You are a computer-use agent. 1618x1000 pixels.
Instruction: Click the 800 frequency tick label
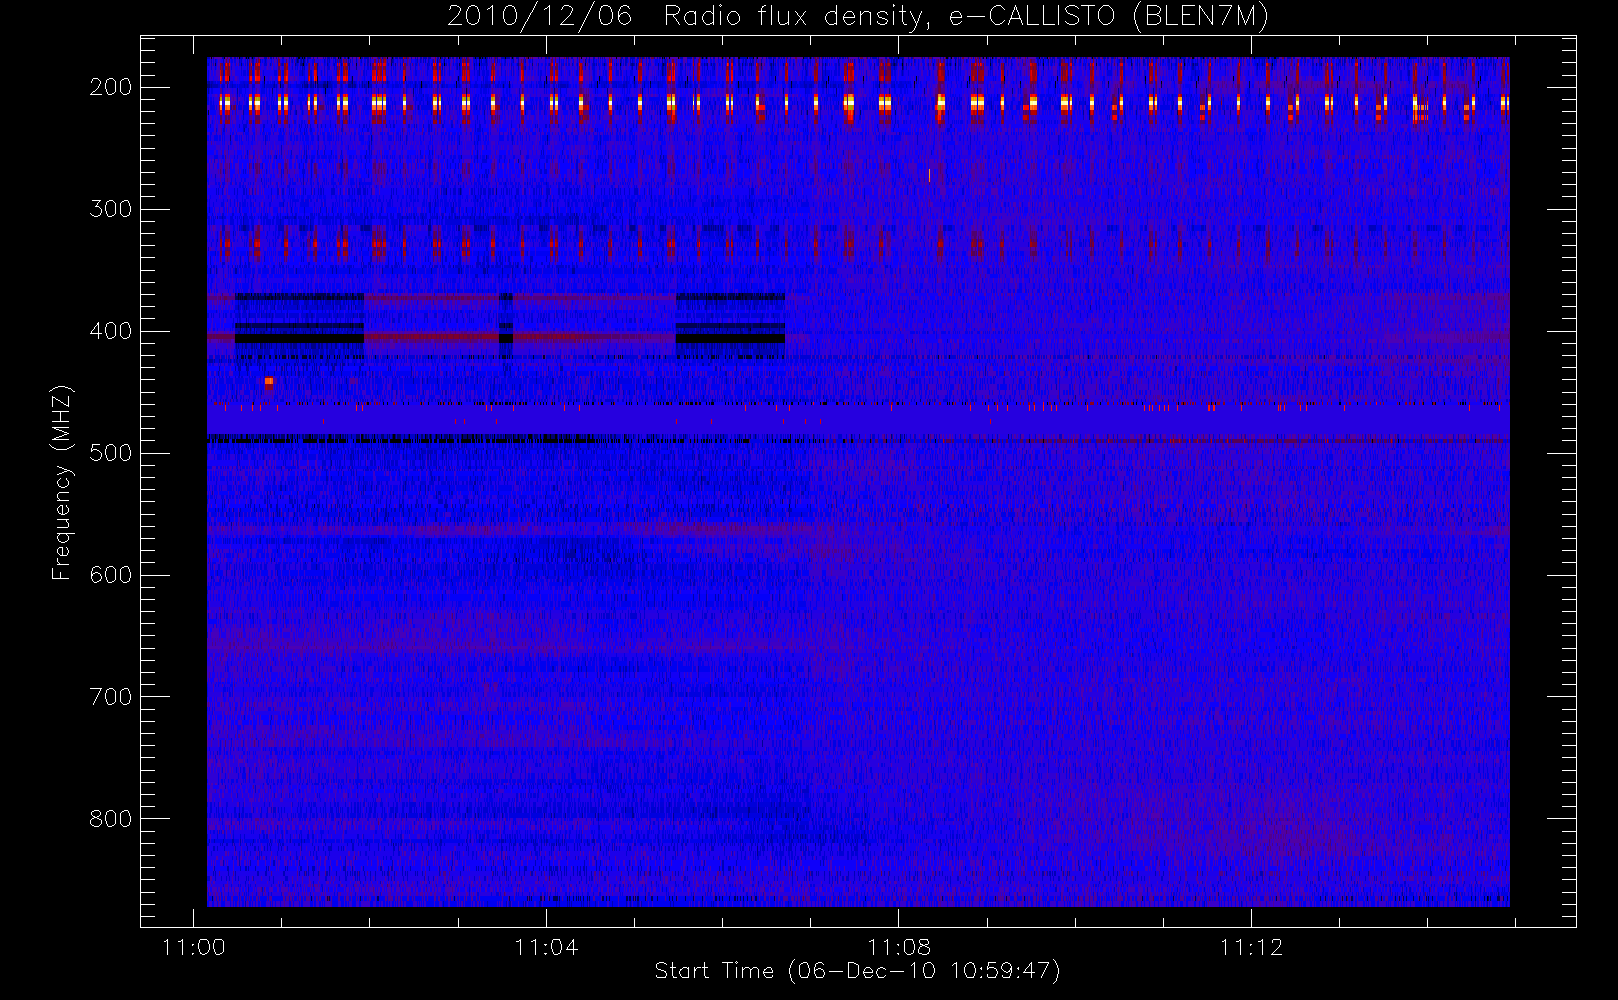[111, 819]
